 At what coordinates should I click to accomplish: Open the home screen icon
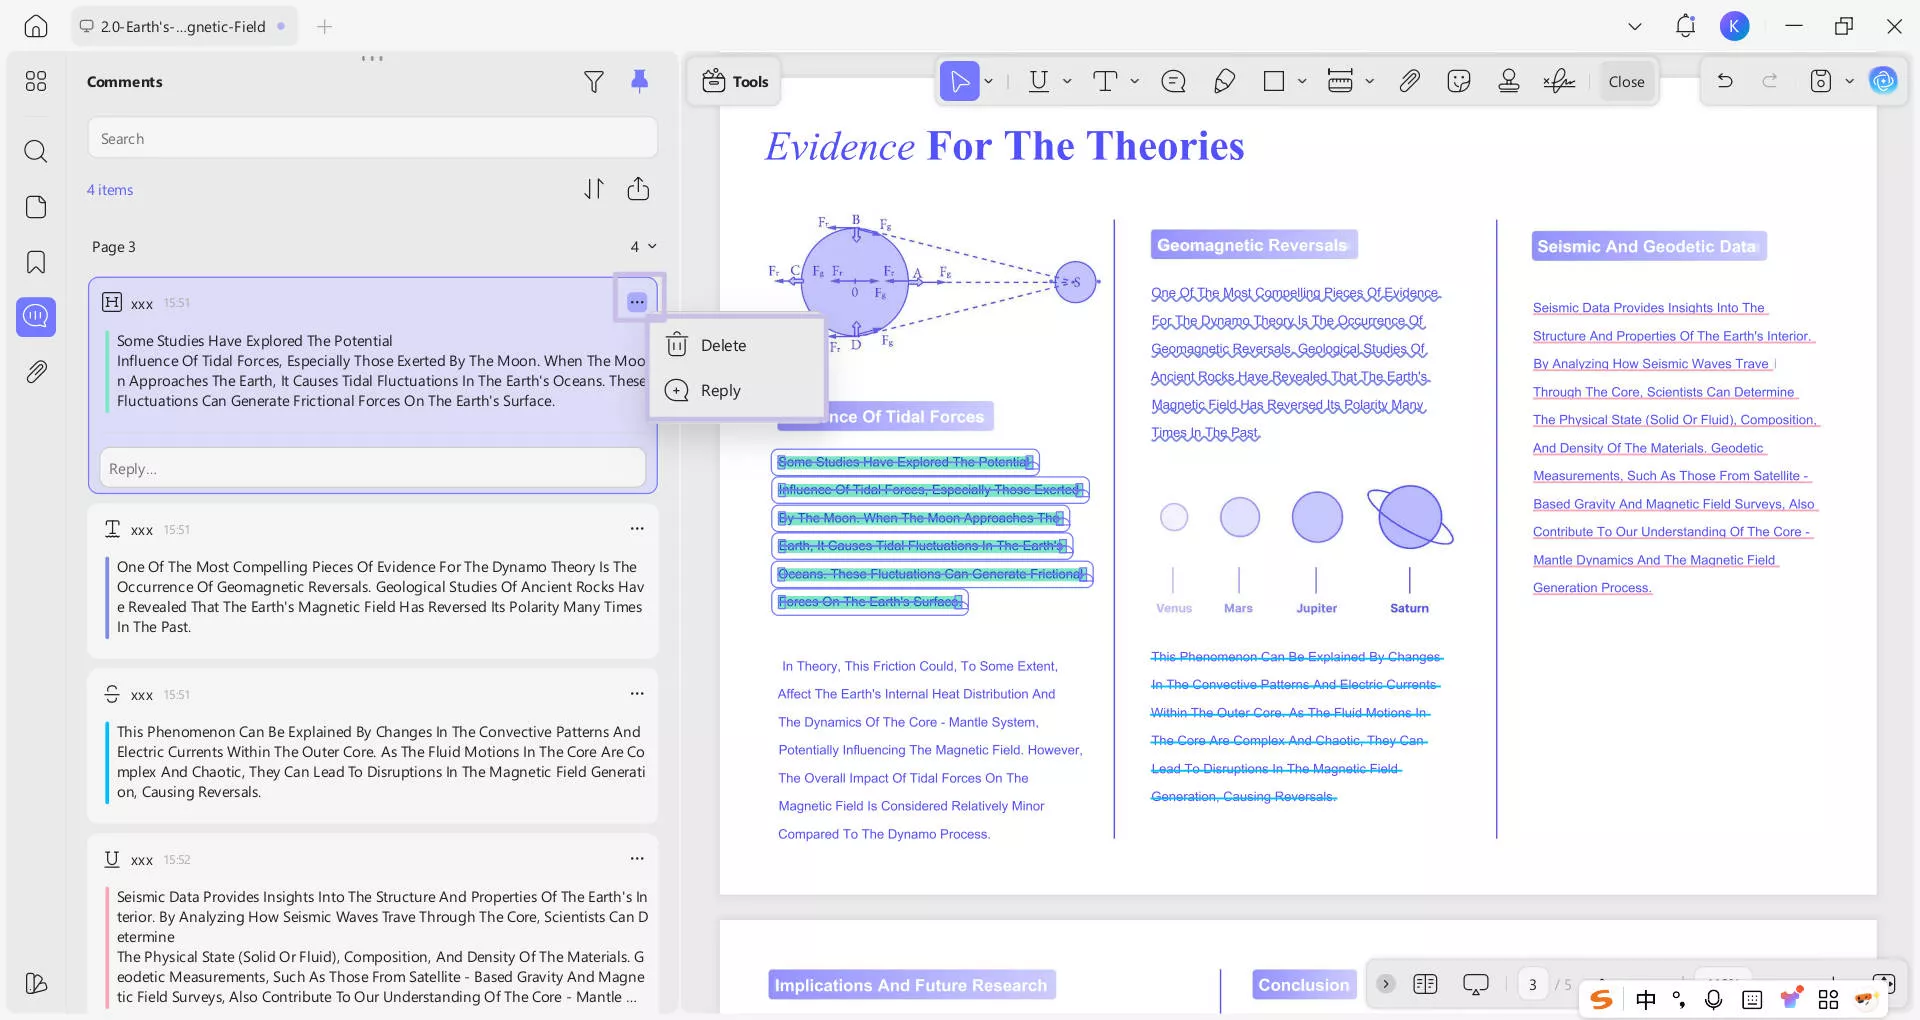click(x=36, y=27)
